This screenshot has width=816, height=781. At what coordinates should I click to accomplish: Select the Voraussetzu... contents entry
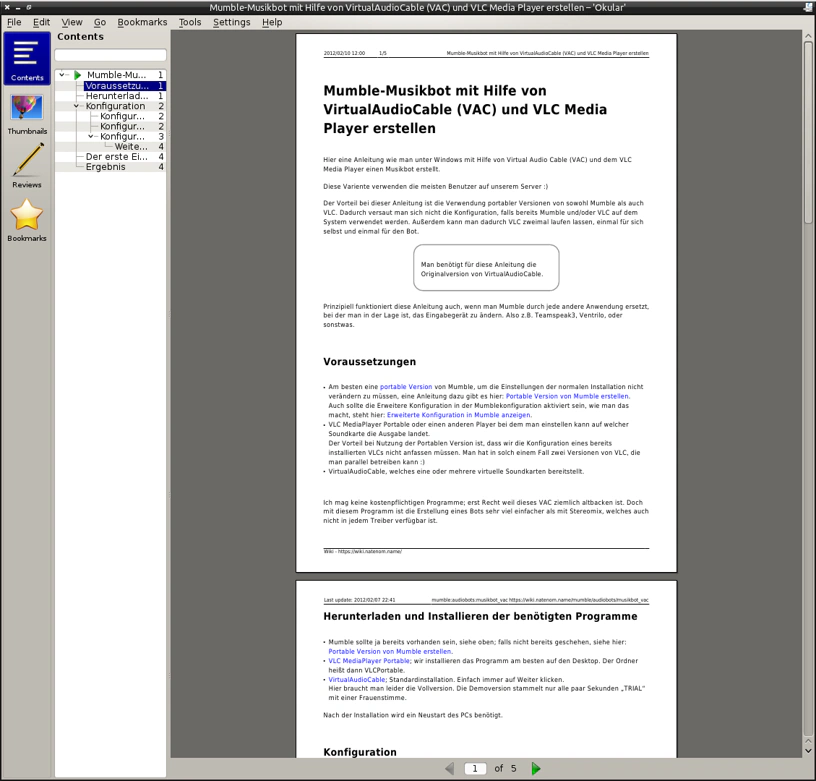(x=124, y=86)
